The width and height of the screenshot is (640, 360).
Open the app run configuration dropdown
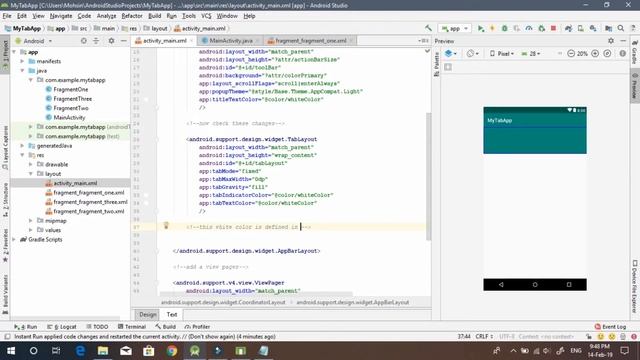click(x=455, y=28)
